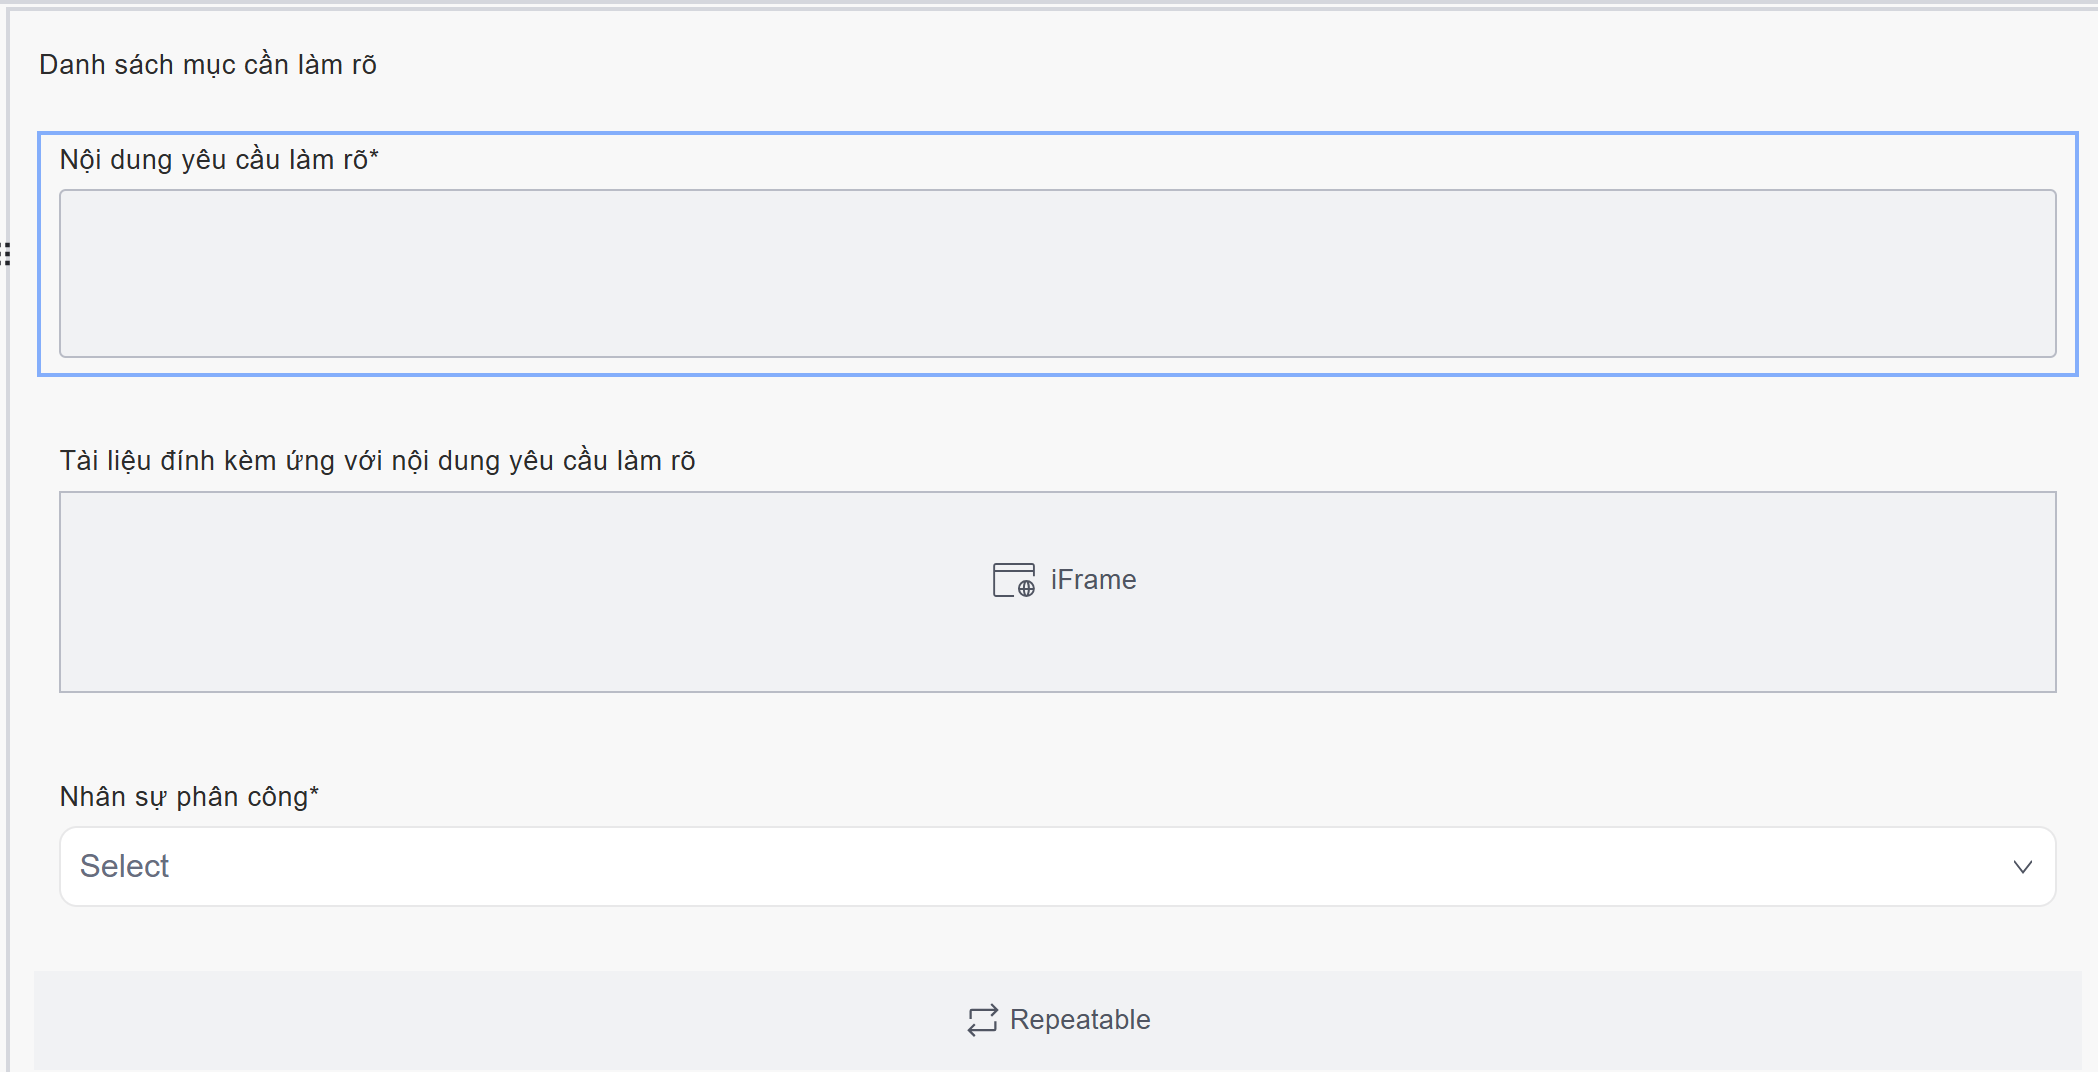2098x1072 pixels.
Task: Click the words "phân công" in the assignee label
Action: (242, 797)
